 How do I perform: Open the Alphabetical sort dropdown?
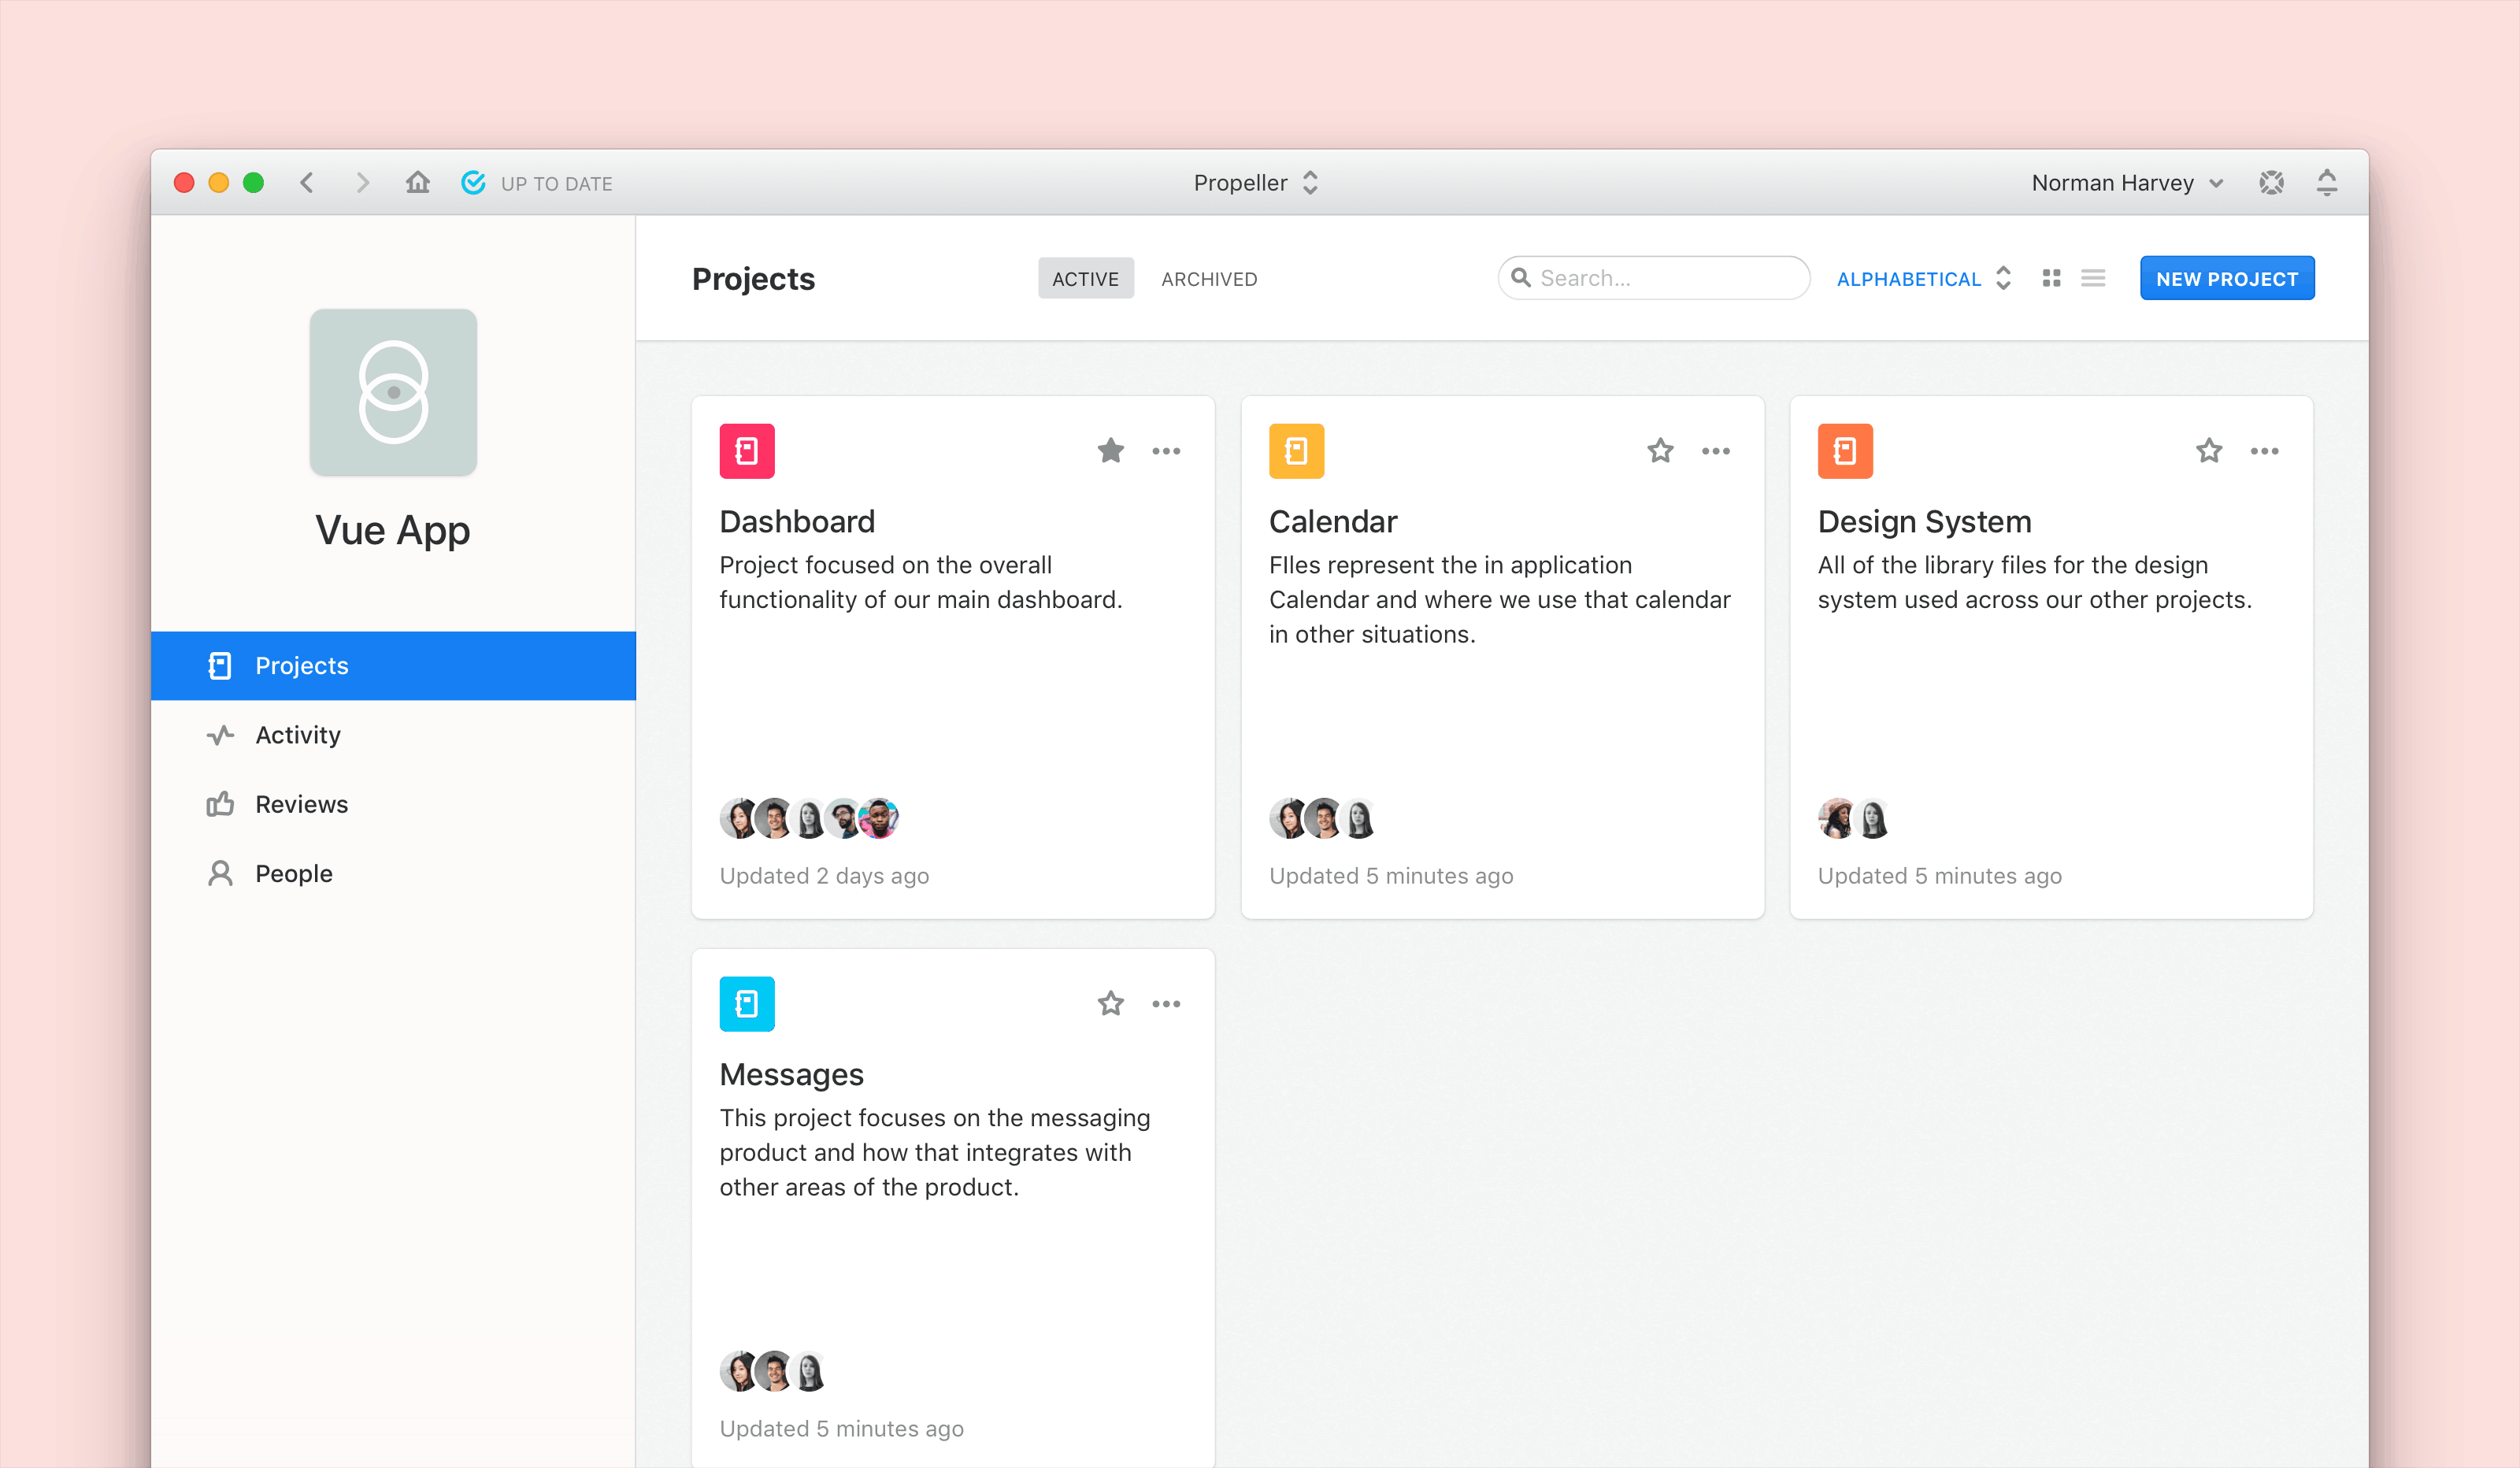click(x=1924, y=279)
